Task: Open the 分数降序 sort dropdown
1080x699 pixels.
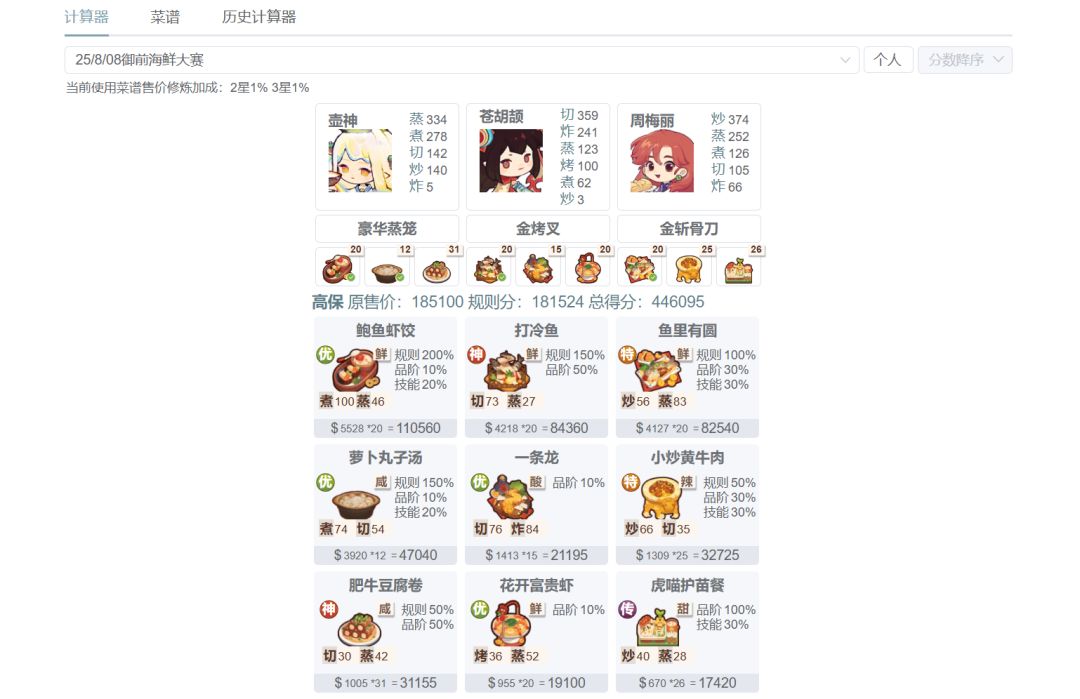Action: coord(965,60)
